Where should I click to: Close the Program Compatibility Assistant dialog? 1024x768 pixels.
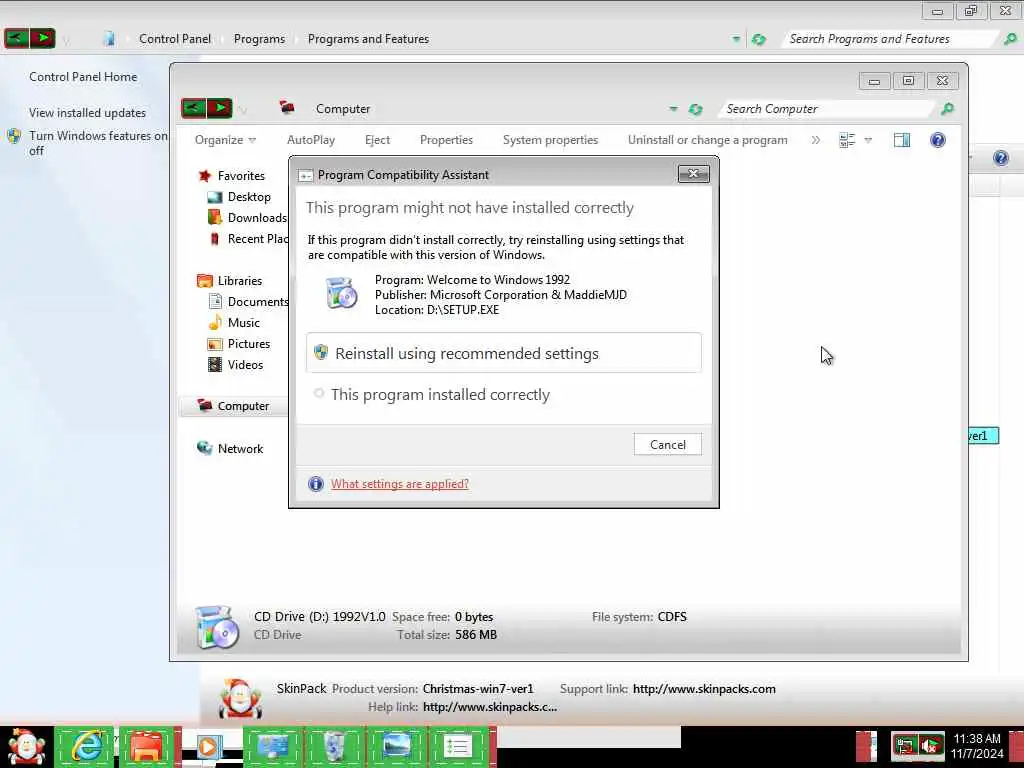pos(694,174)
